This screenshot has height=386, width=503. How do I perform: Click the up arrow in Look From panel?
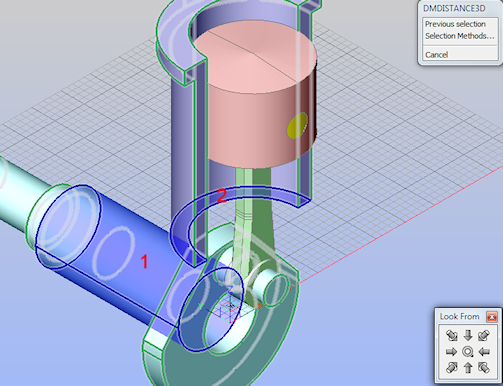coord(468,368)
